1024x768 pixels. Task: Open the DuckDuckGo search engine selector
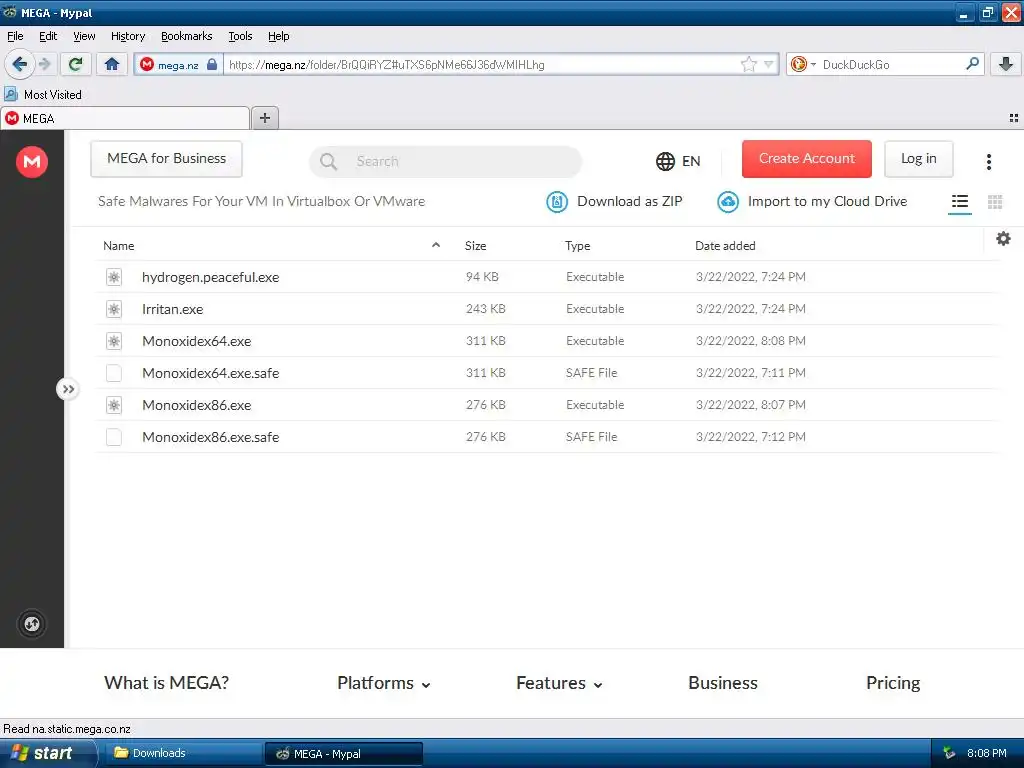pyautogui.click(x=803, y=64)
